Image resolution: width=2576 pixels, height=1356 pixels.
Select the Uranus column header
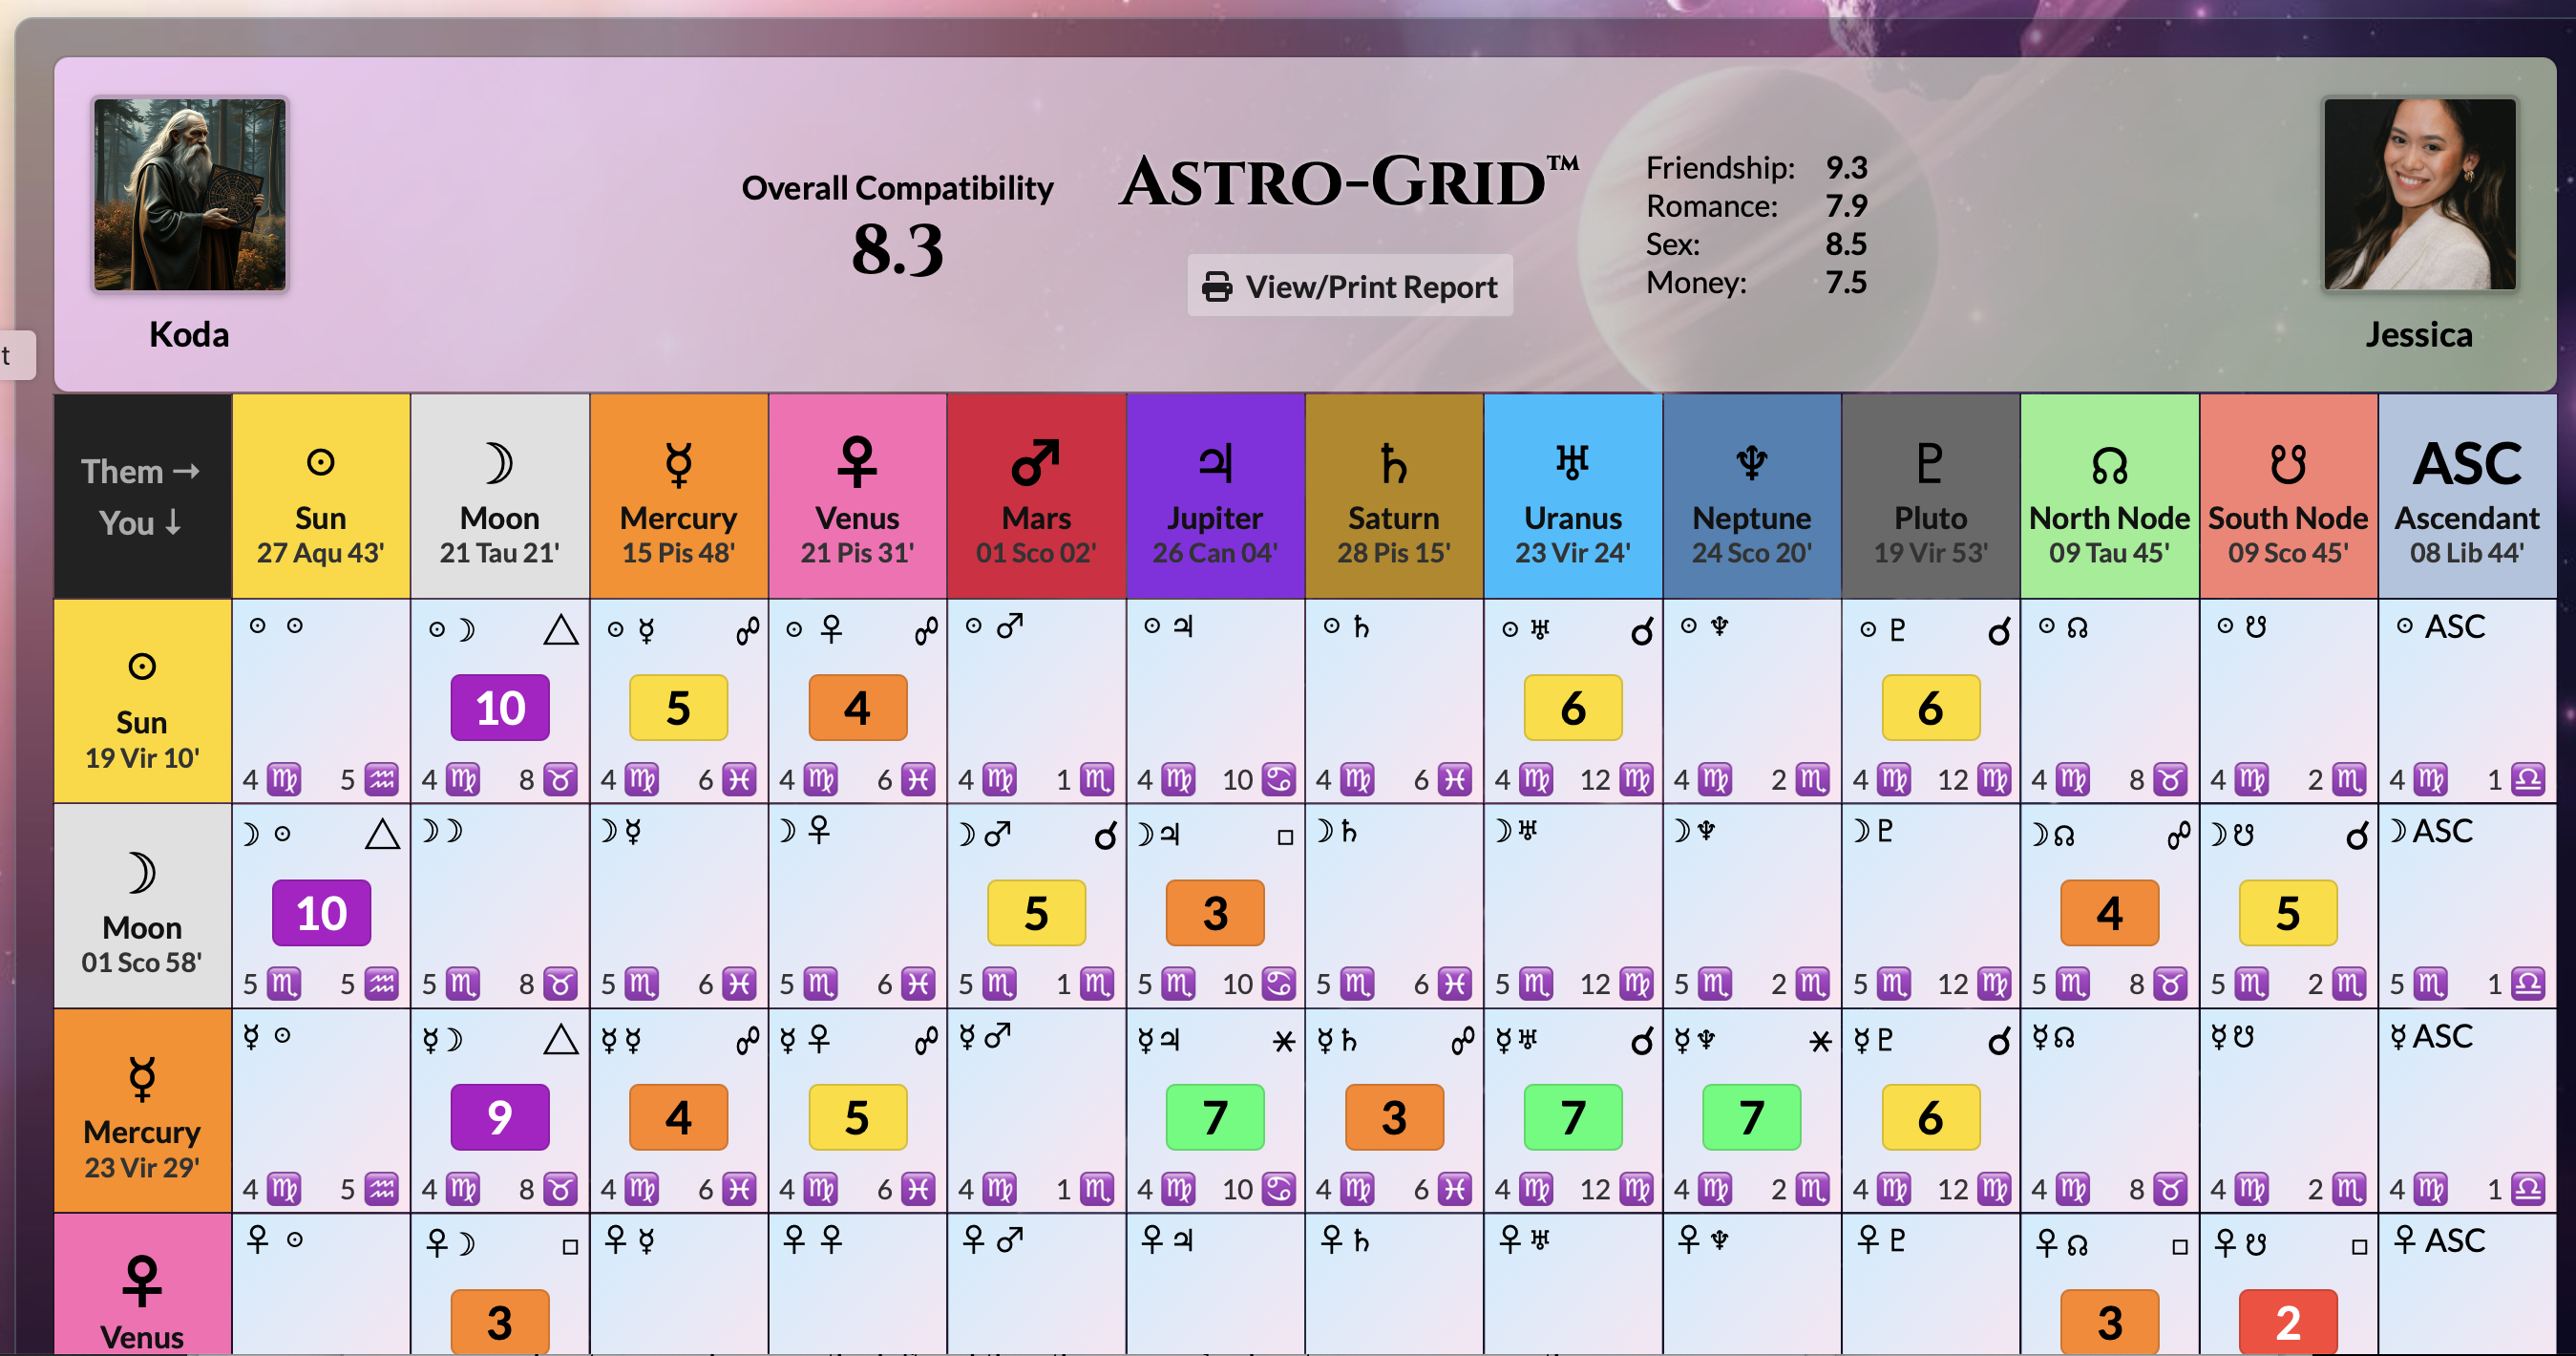point(1573,496)
